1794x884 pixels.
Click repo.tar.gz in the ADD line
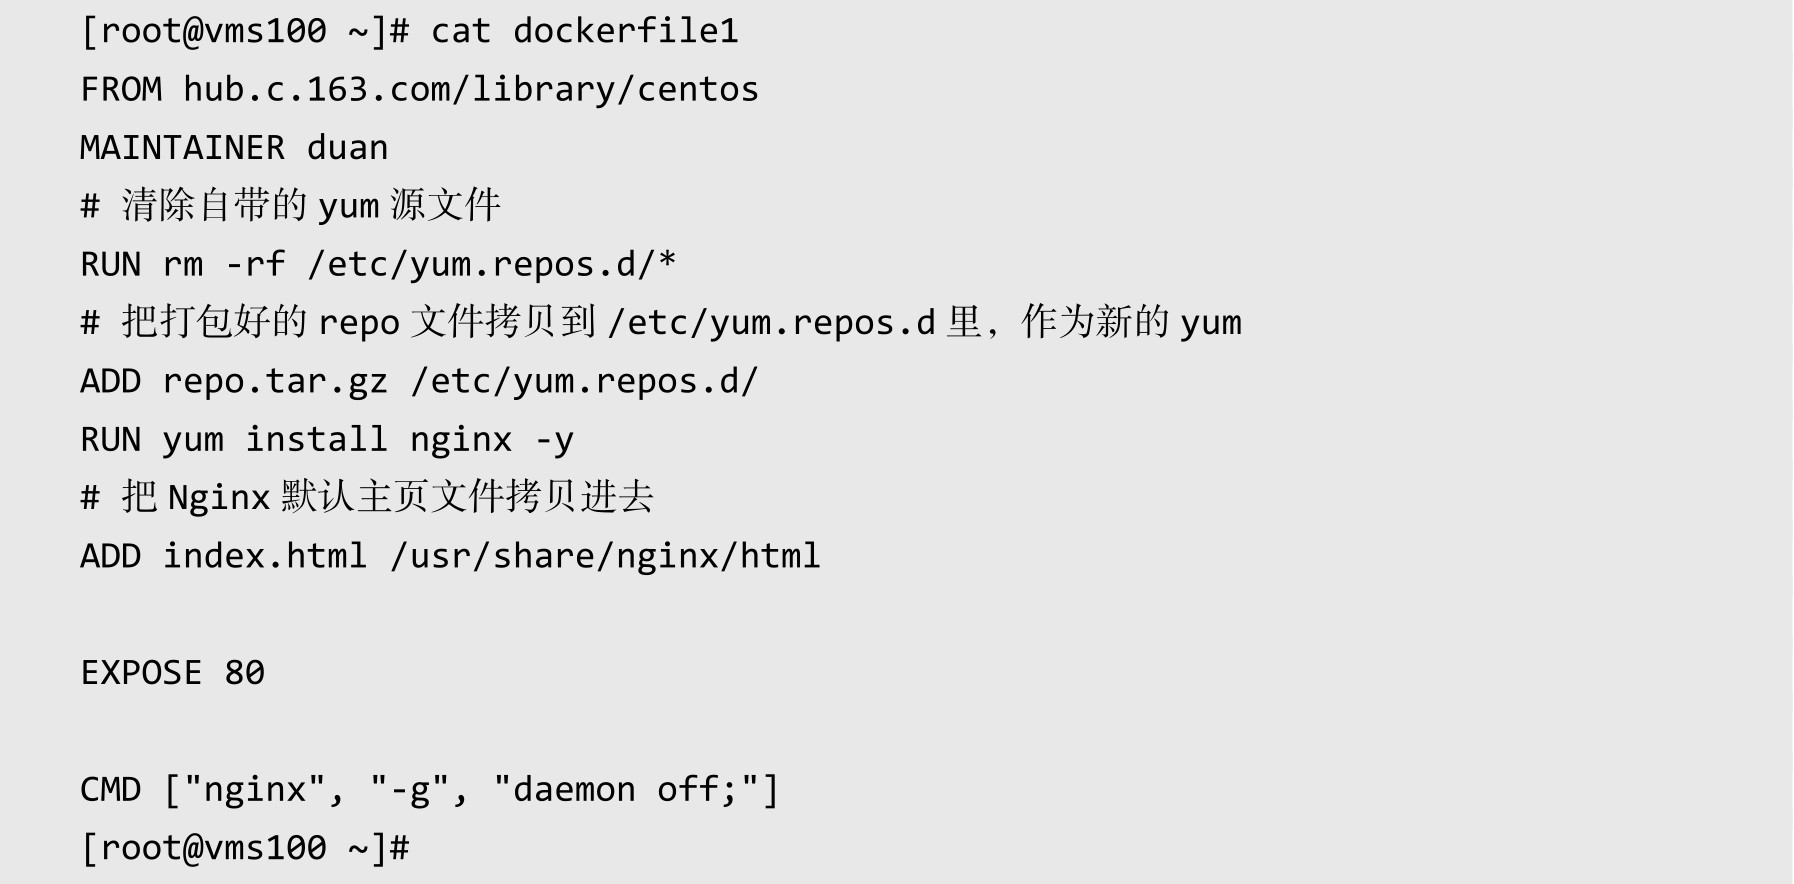[275, 381]
